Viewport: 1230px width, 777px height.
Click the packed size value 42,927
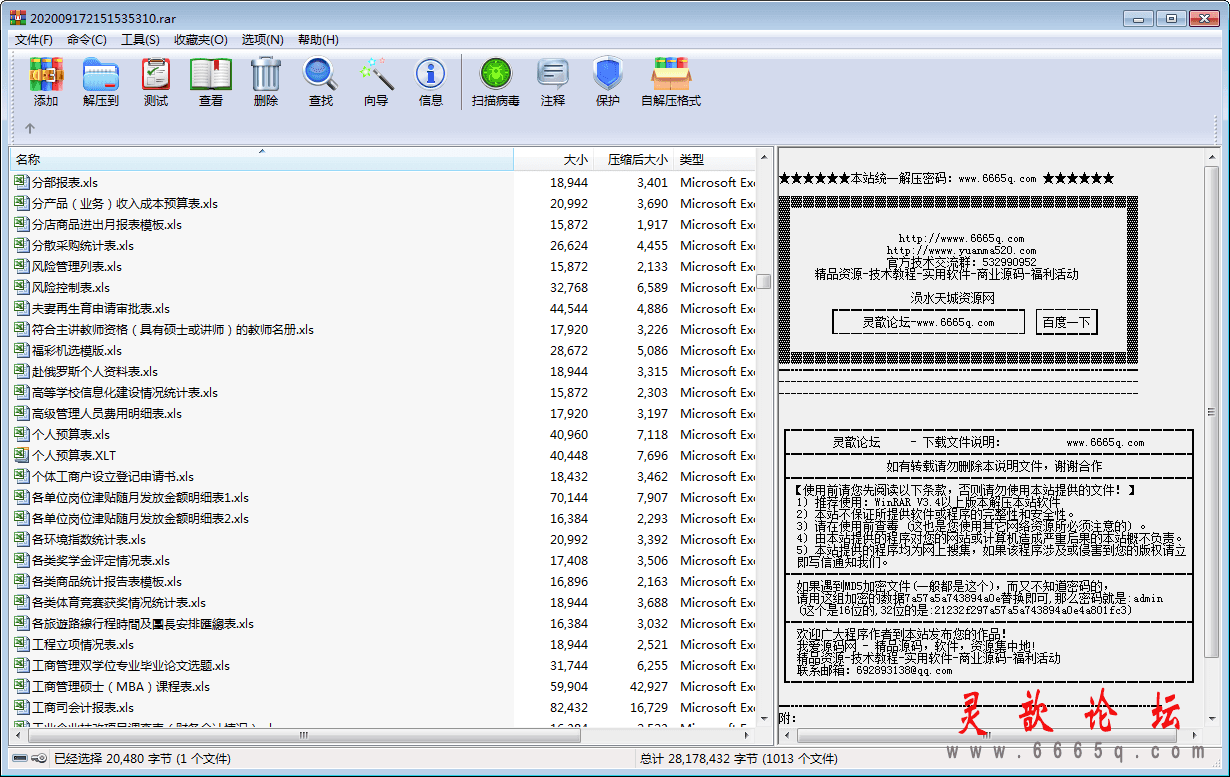tap(648, 686)
